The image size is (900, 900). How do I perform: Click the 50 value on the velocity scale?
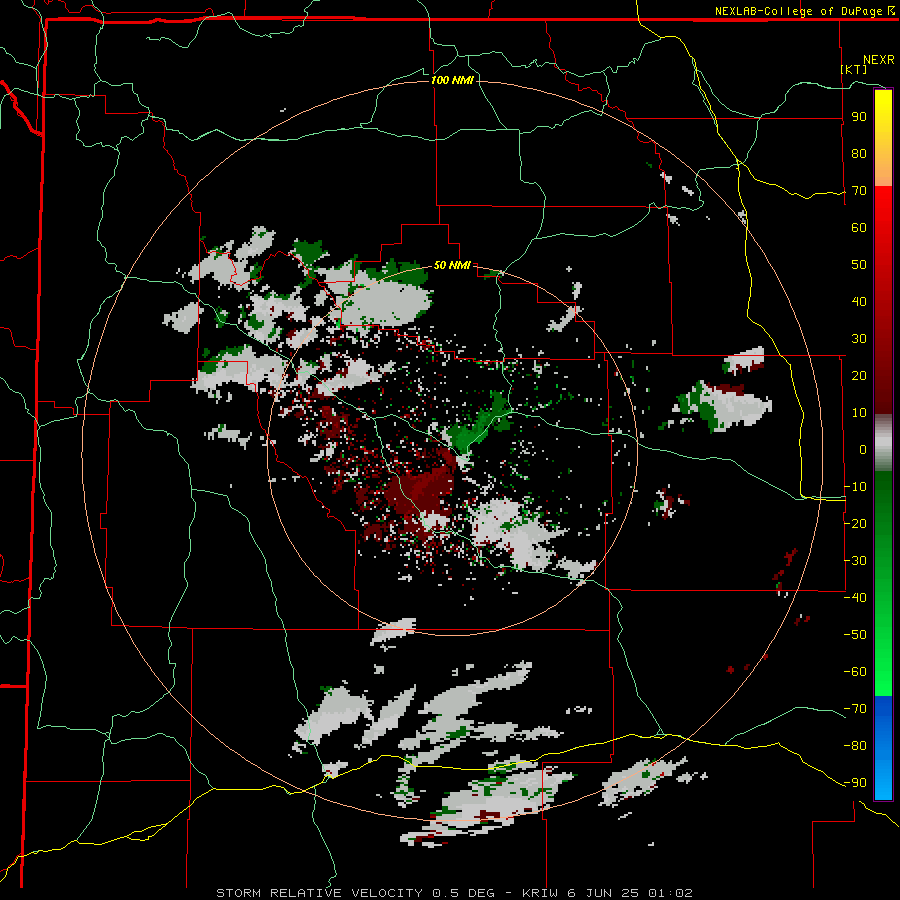click(859, 265)
